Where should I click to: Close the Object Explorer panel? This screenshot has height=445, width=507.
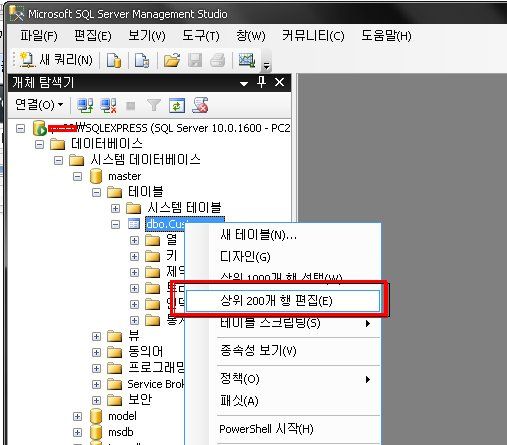coord(279,82)
